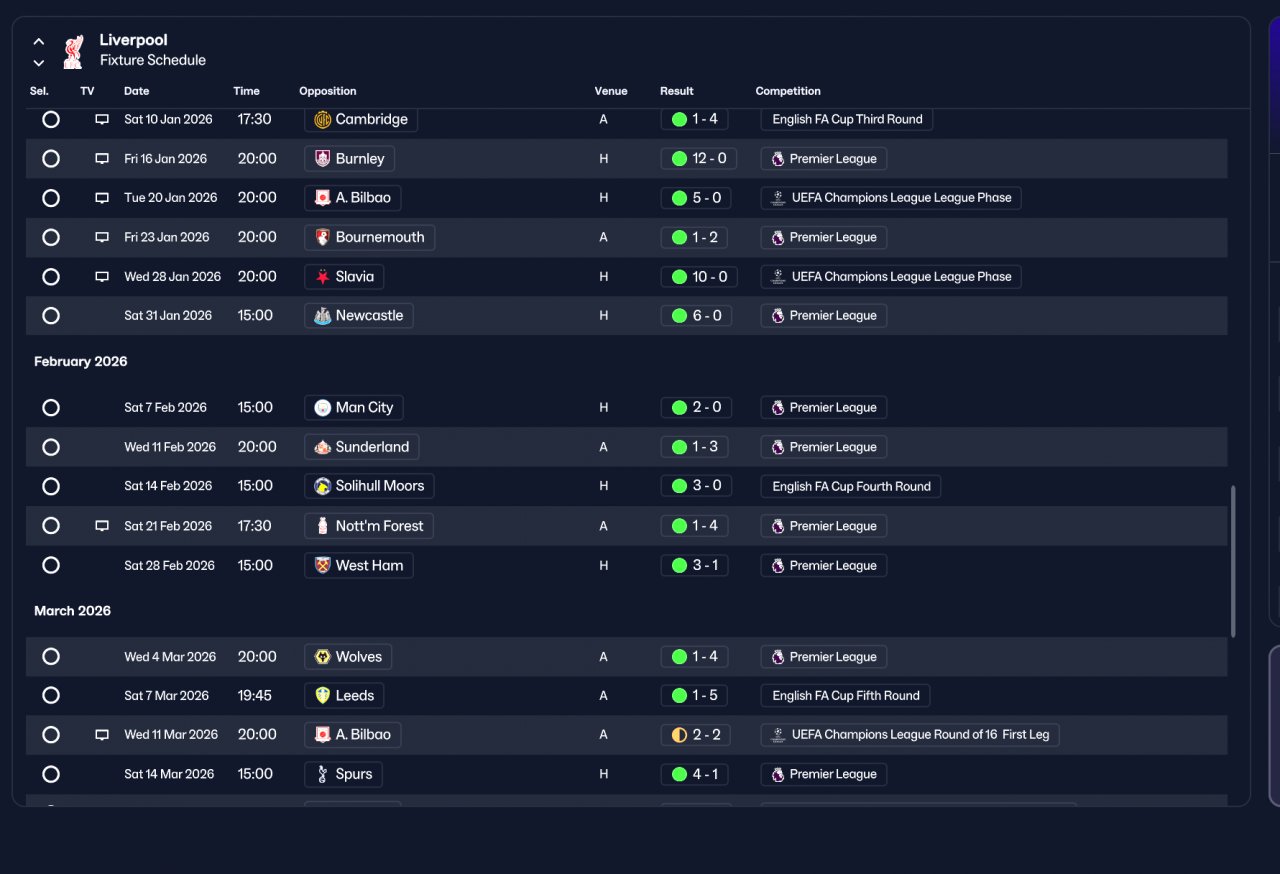
Task: Click TV icon on Slavia fixture row
Action: click(x=102, y=277)
